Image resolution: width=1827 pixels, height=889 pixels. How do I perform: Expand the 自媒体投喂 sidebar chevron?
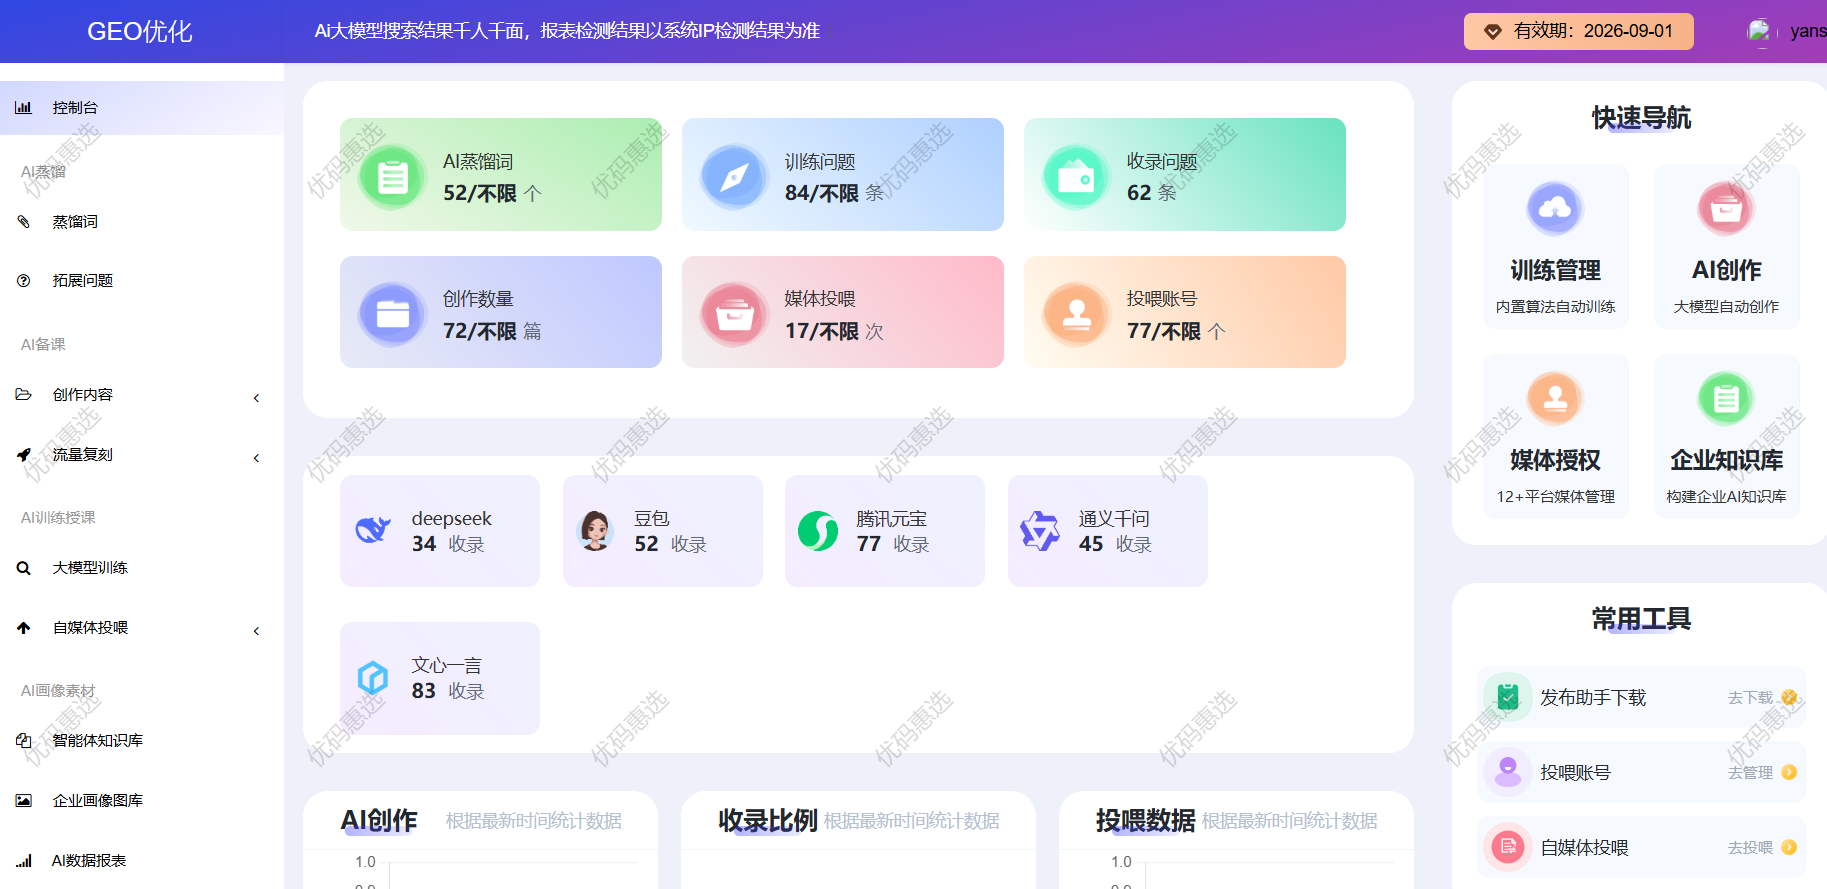[257, 631]
